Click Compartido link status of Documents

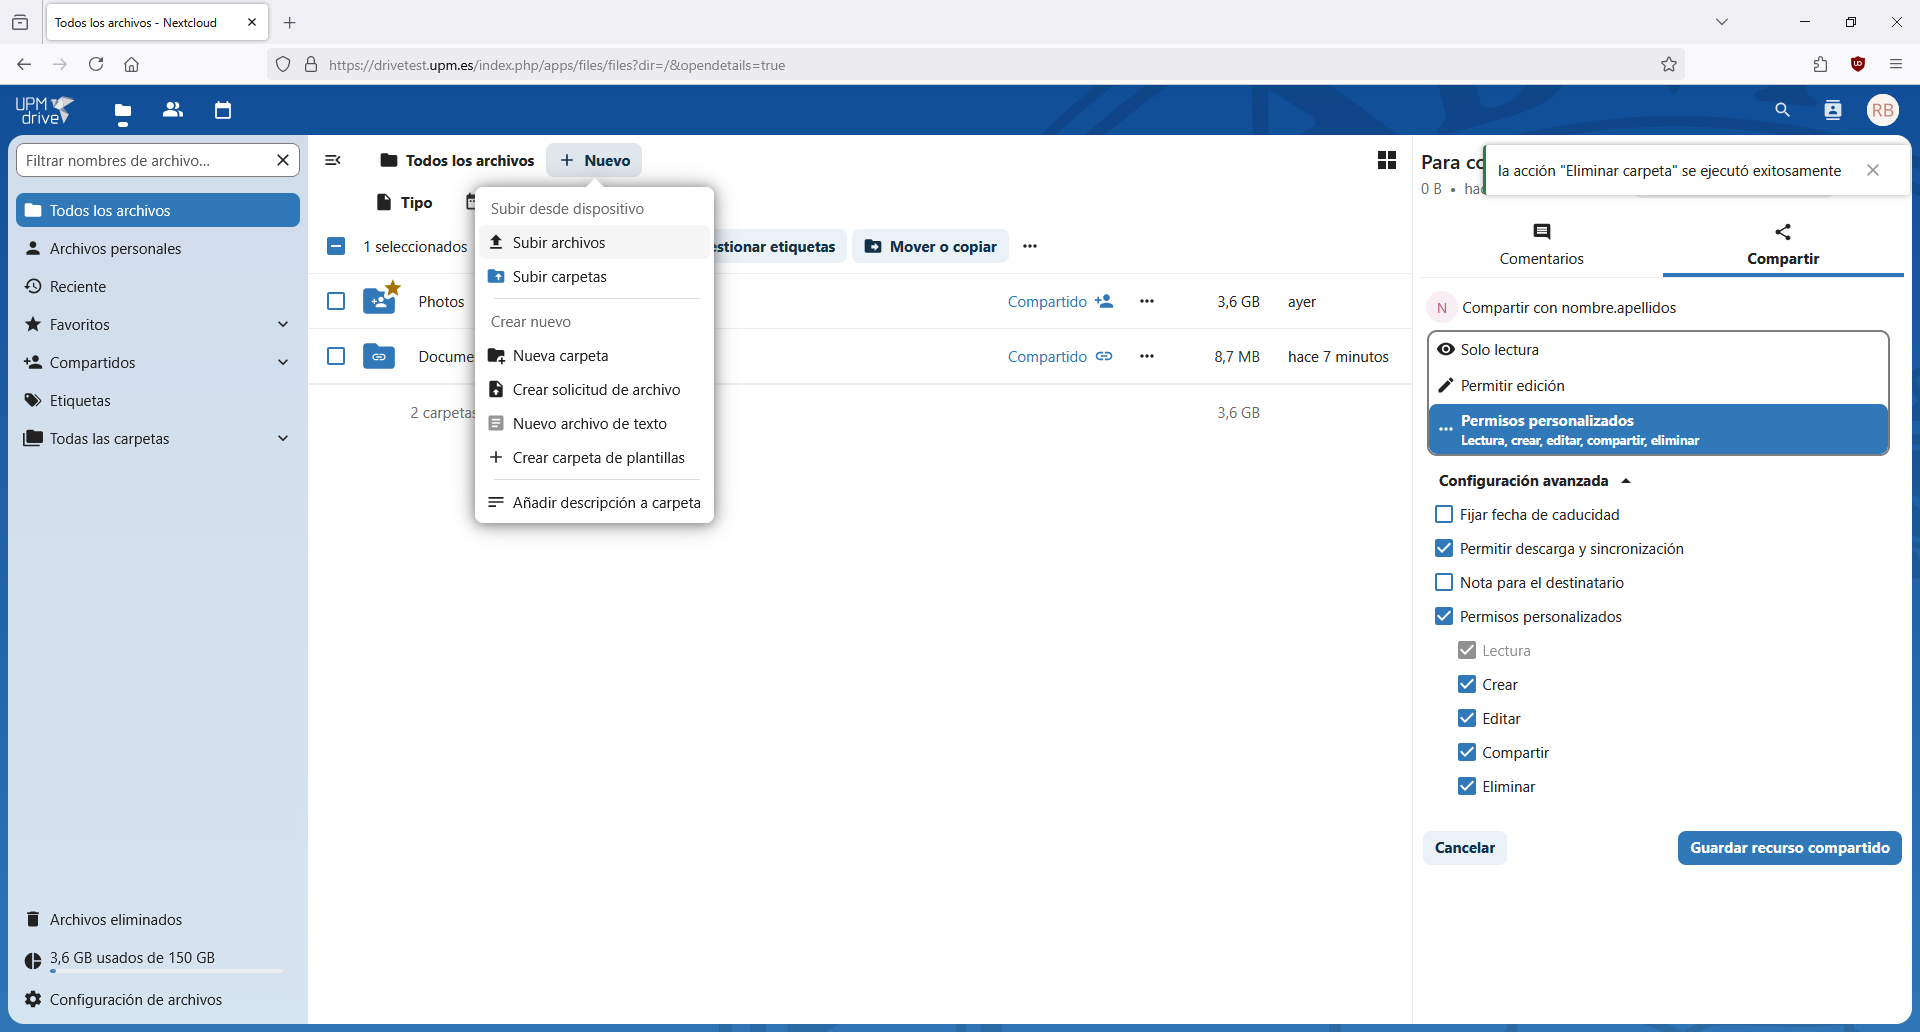pyautogui.click(x=1060, y=356)
